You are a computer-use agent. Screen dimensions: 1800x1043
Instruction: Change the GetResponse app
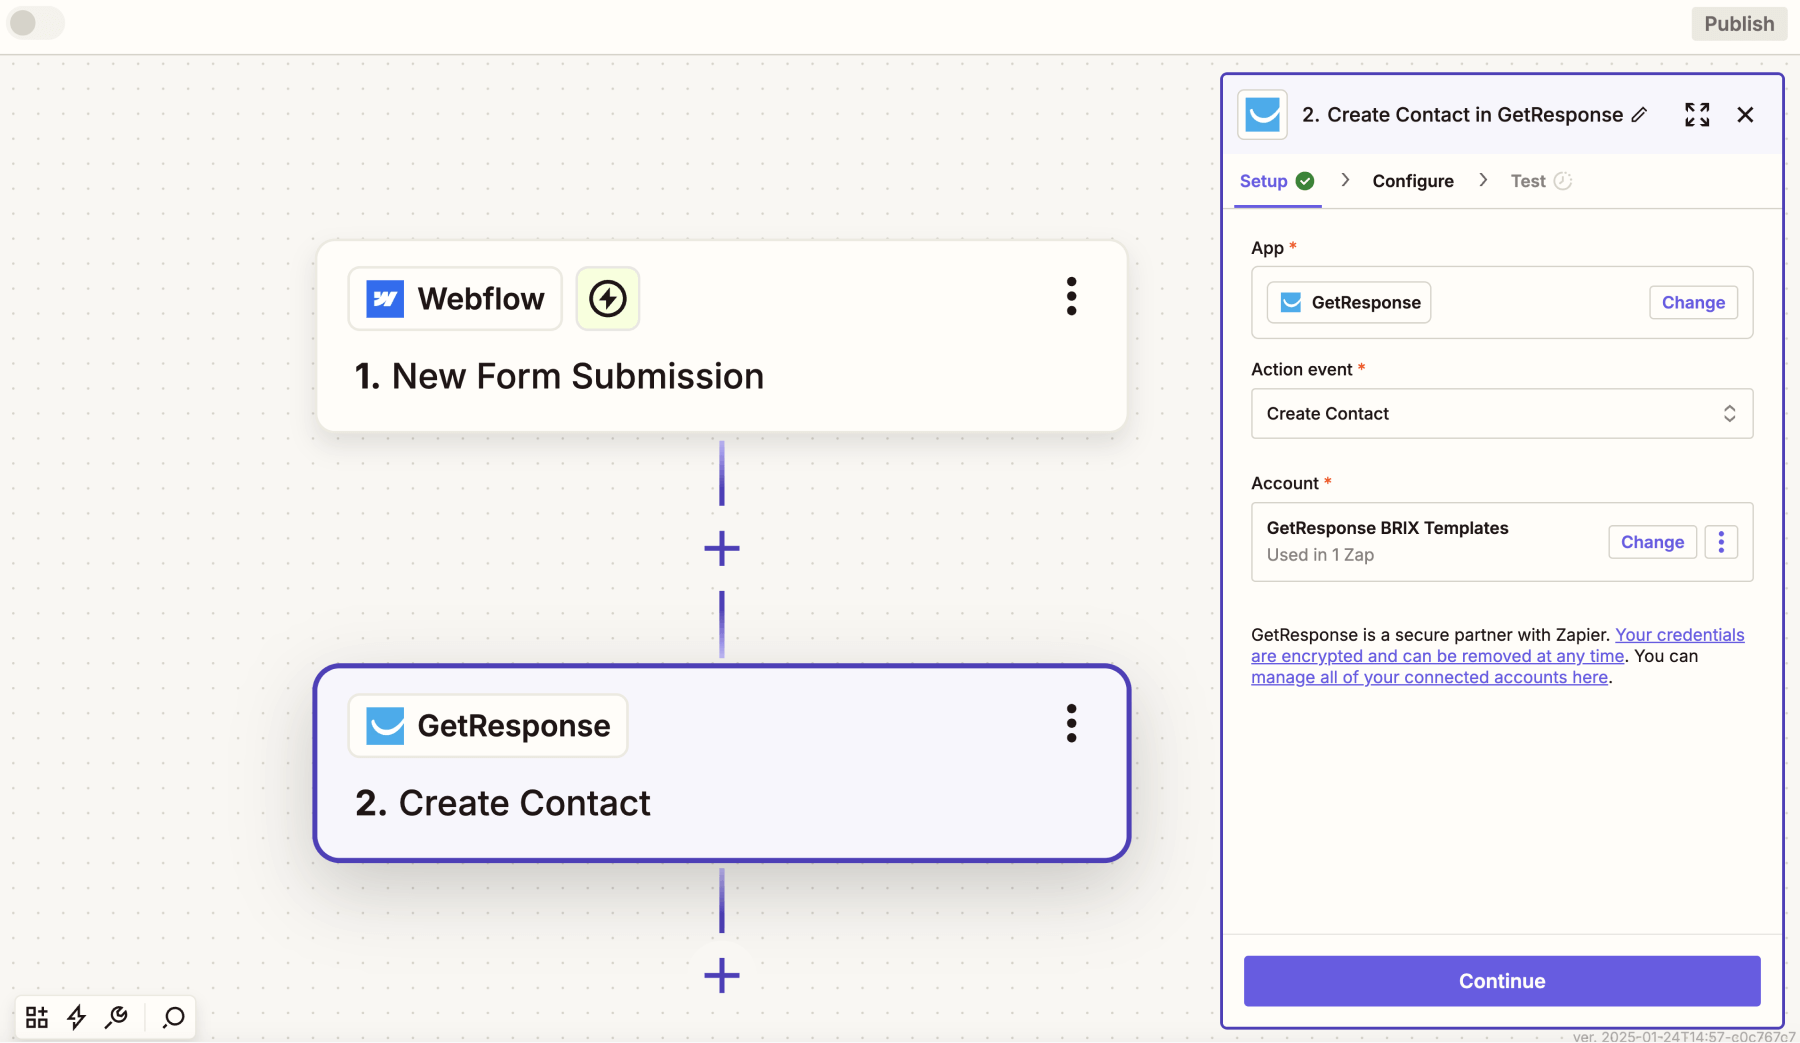coord(1693,303)
